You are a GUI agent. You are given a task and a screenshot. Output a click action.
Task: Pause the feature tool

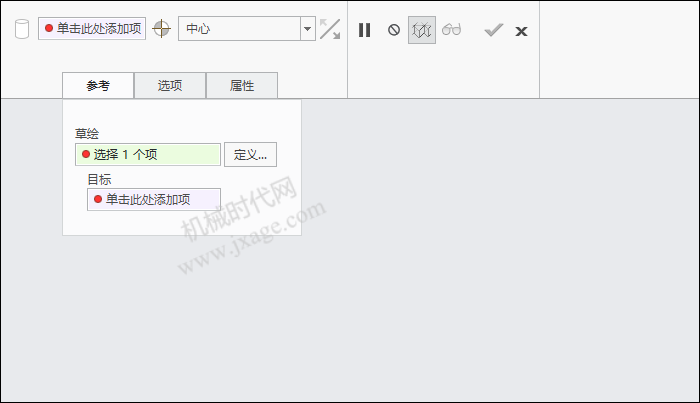(365, 30)
